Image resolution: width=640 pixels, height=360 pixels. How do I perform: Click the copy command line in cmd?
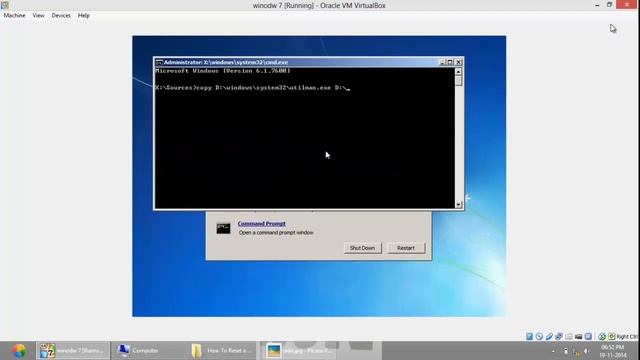point(253,88)
